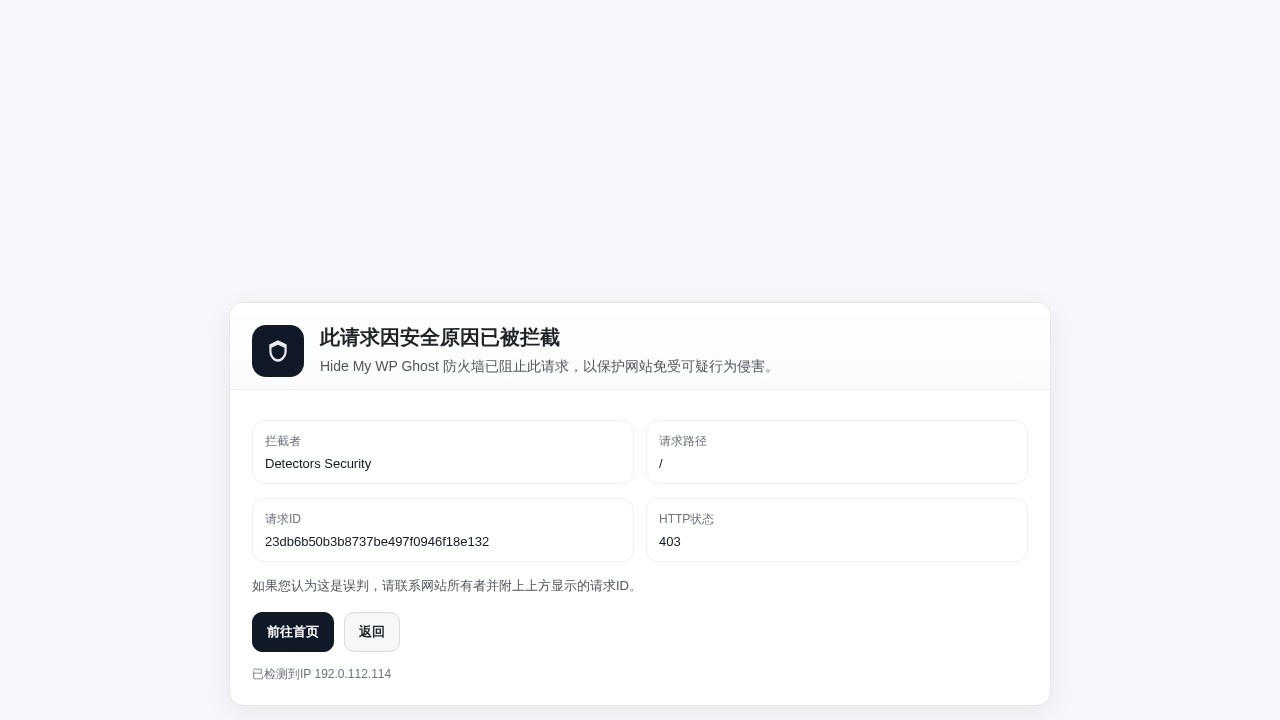
Task: Click inside the Detectors Security value text
Action: [x=318, y=464]
